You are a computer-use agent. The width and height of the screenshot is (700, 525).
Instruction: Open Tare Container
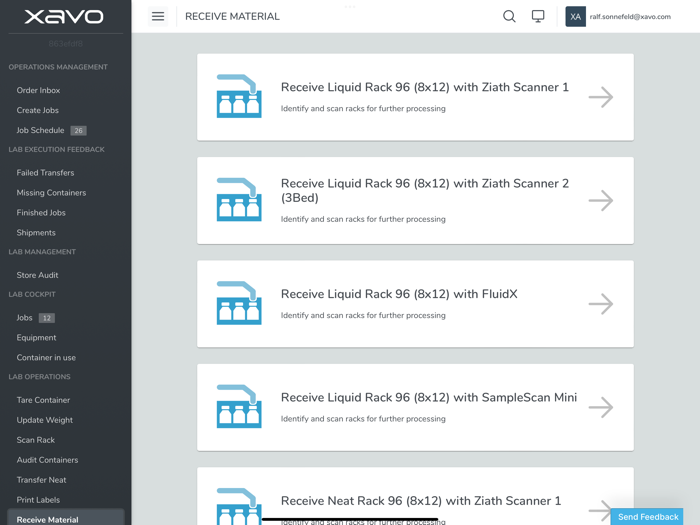[43, 400]
